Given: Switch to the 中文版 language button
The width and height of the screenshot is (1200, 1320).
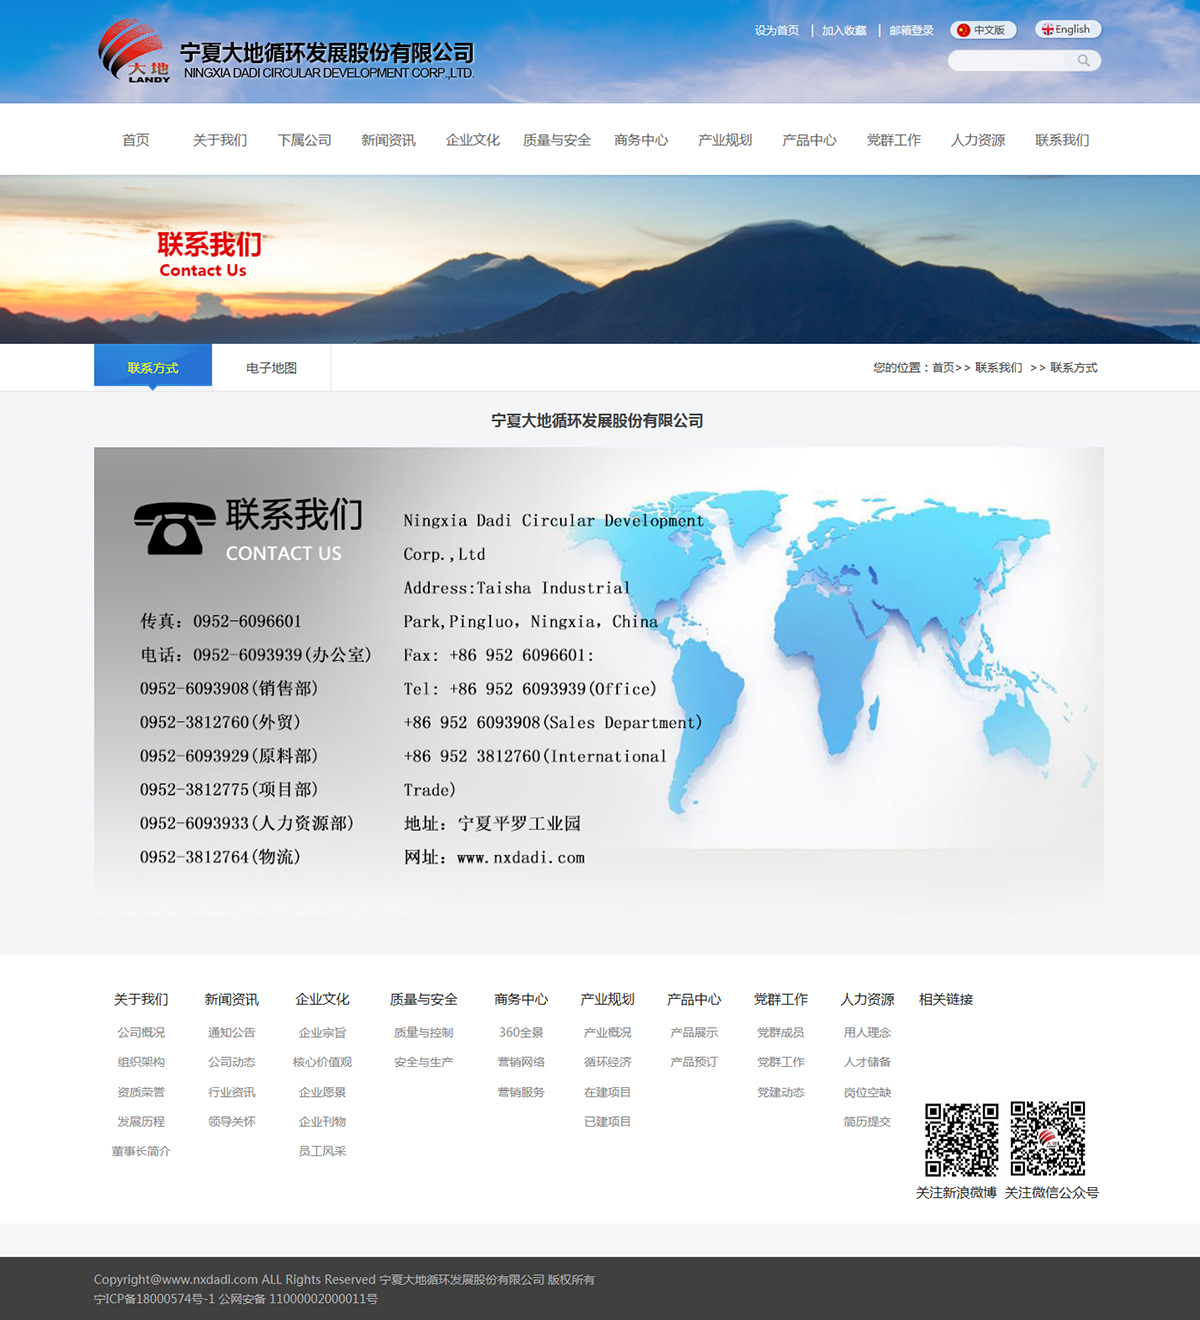Looking at the screenshot, I should click(x=982, y=30).
